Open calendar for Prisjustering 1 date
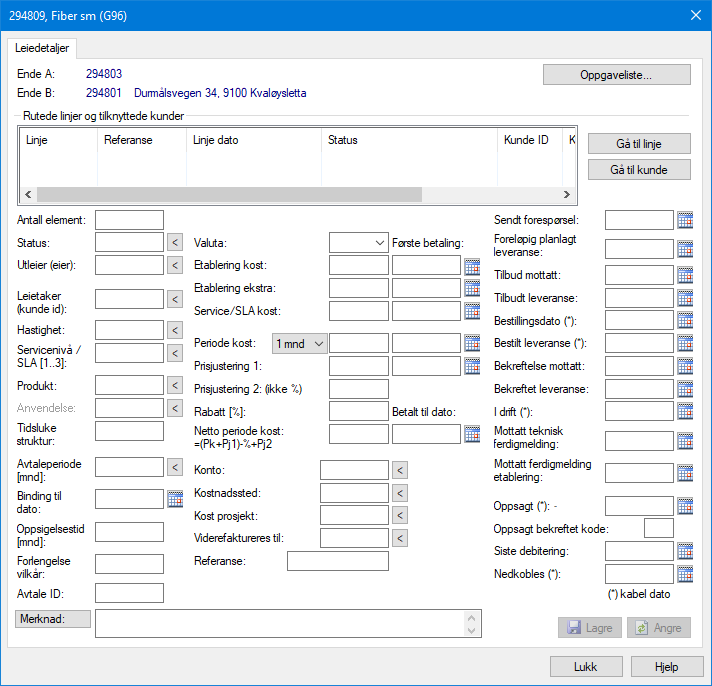This screenshot has height=686, width=712. coord(472,366)
